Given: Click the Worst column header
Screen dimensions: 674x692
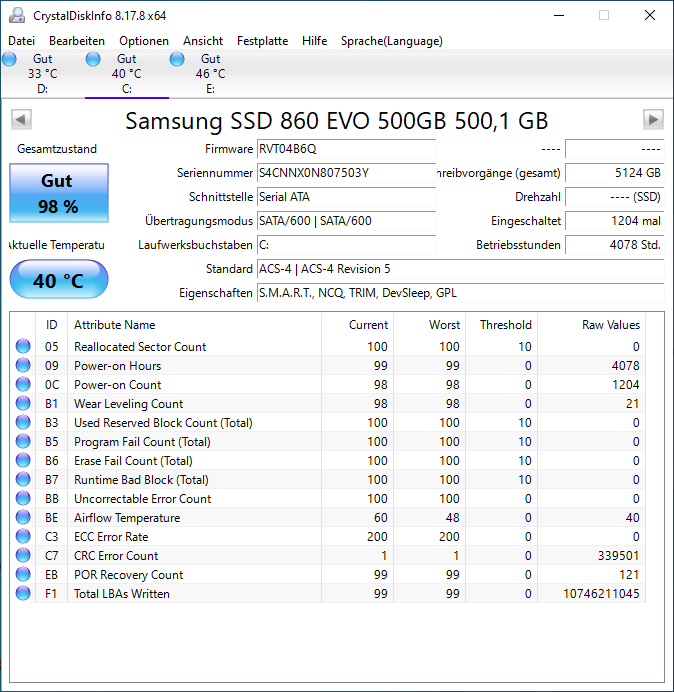Looking at the screenshot, I should tap(429, 325).
